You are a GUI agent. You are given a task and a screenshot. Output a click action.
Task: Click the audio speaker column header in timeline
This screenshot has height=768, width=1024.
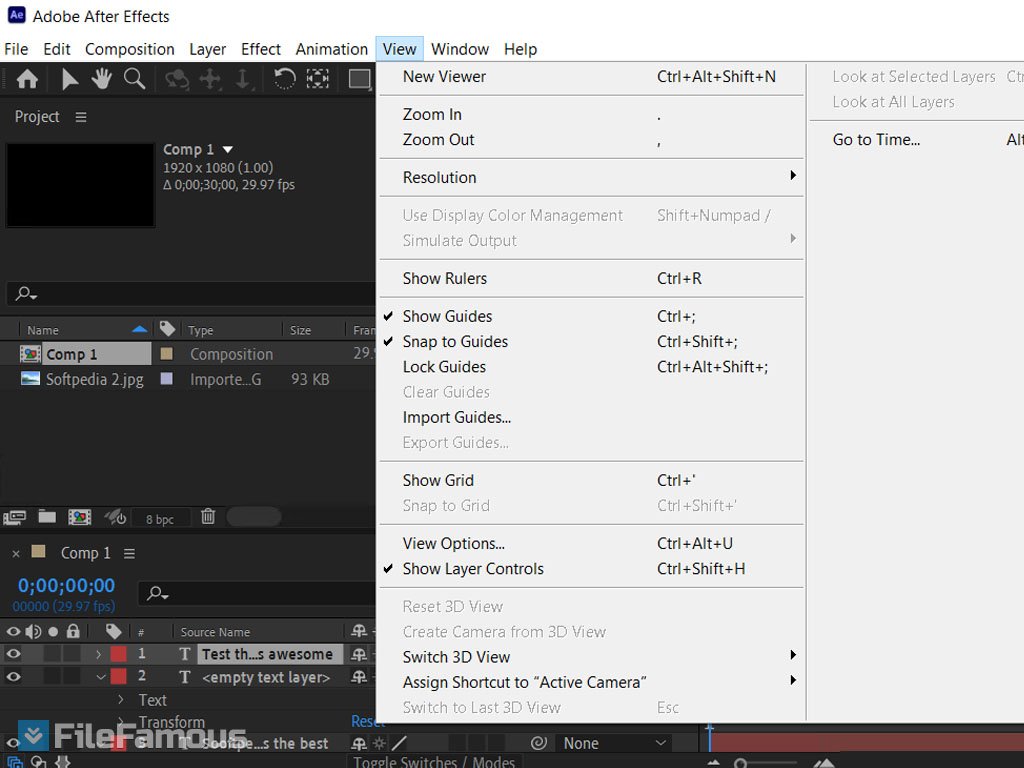tap(33, 632)
